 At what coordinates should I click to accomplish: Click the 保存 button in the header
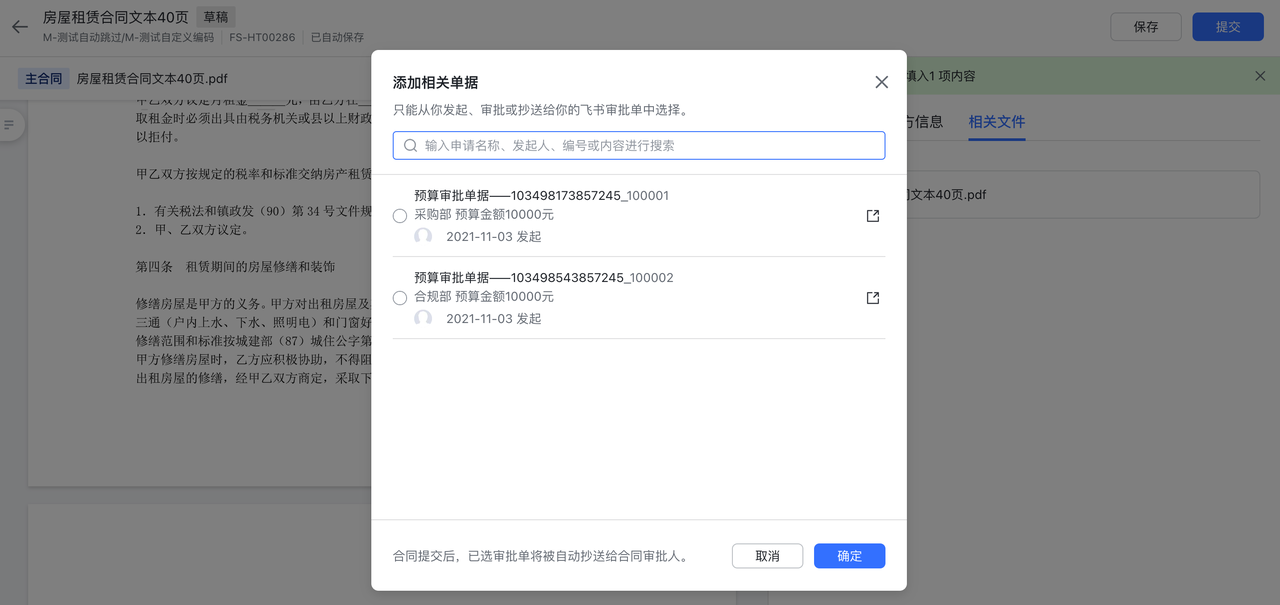coord(1145,27)
